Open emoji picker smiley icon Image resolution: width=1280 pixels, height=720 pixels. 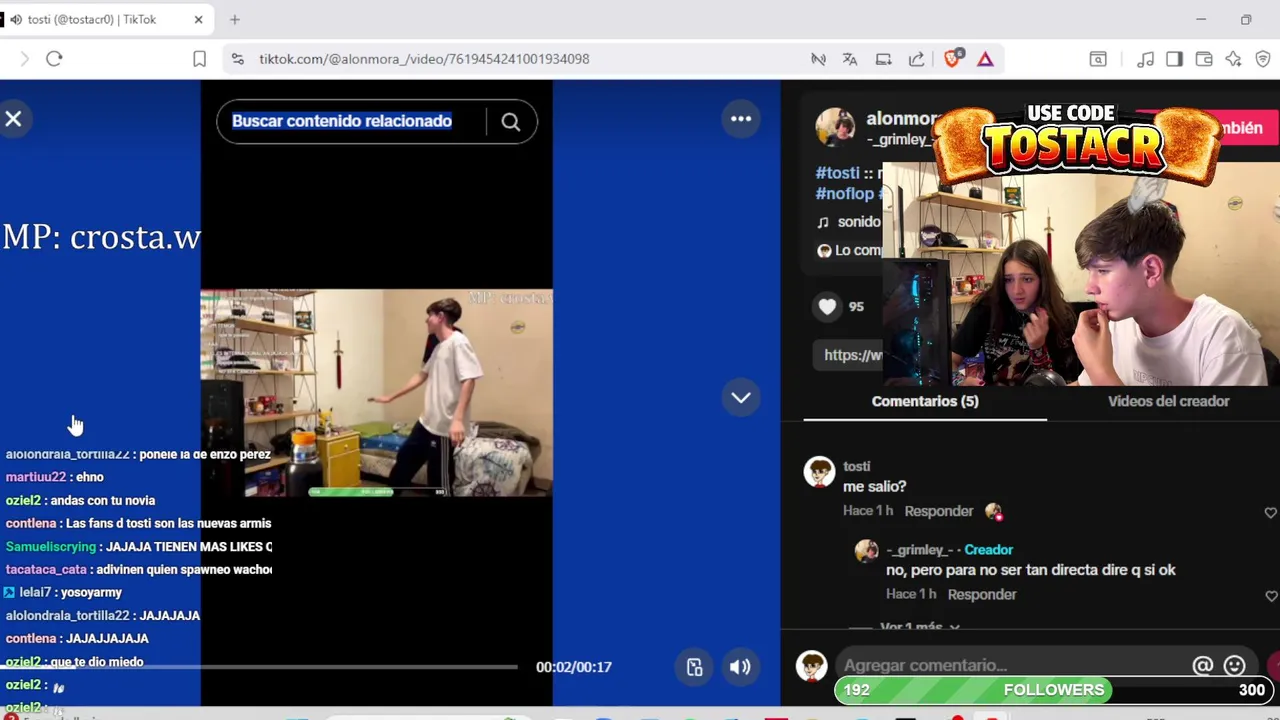[x=1235, y=666]
